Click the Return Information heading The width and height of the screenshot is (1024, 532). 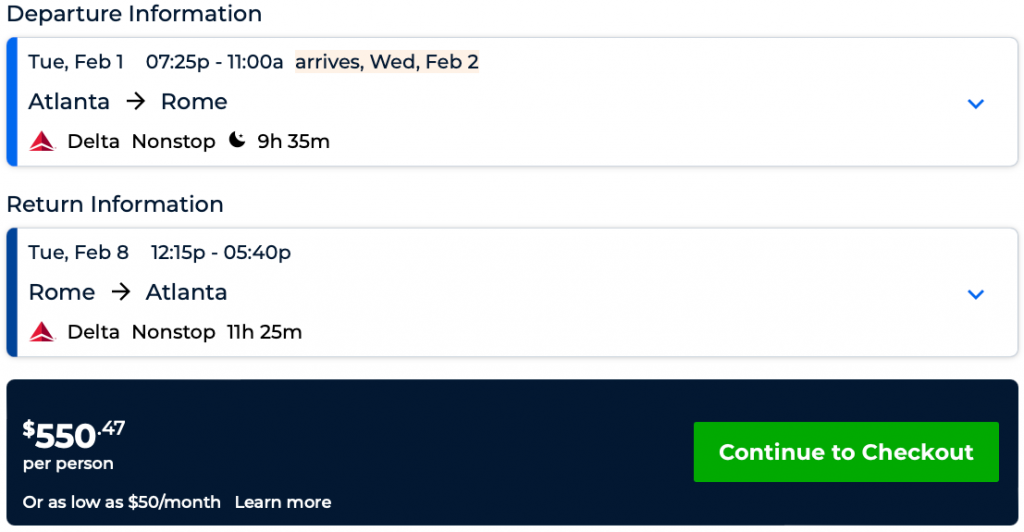click(115, 204)
